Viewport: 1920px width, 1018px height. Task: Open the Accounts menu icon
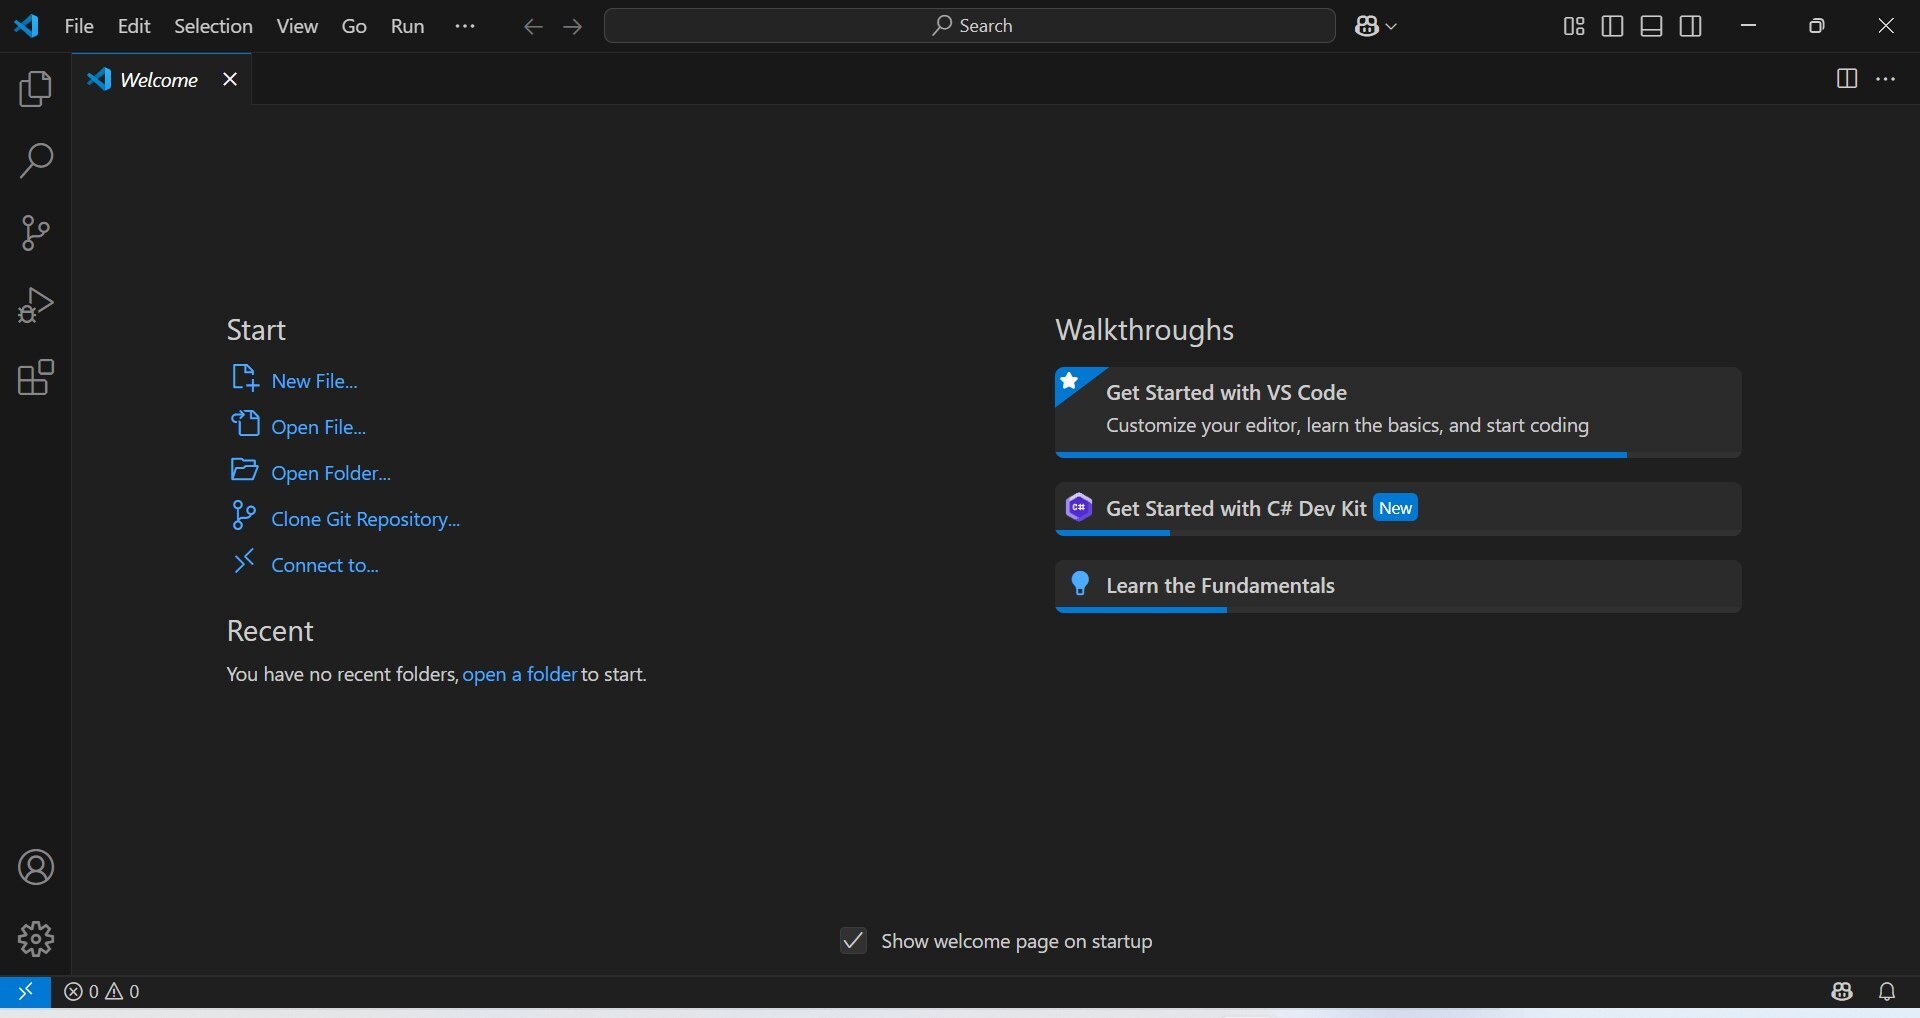click(x=36, y=867)
